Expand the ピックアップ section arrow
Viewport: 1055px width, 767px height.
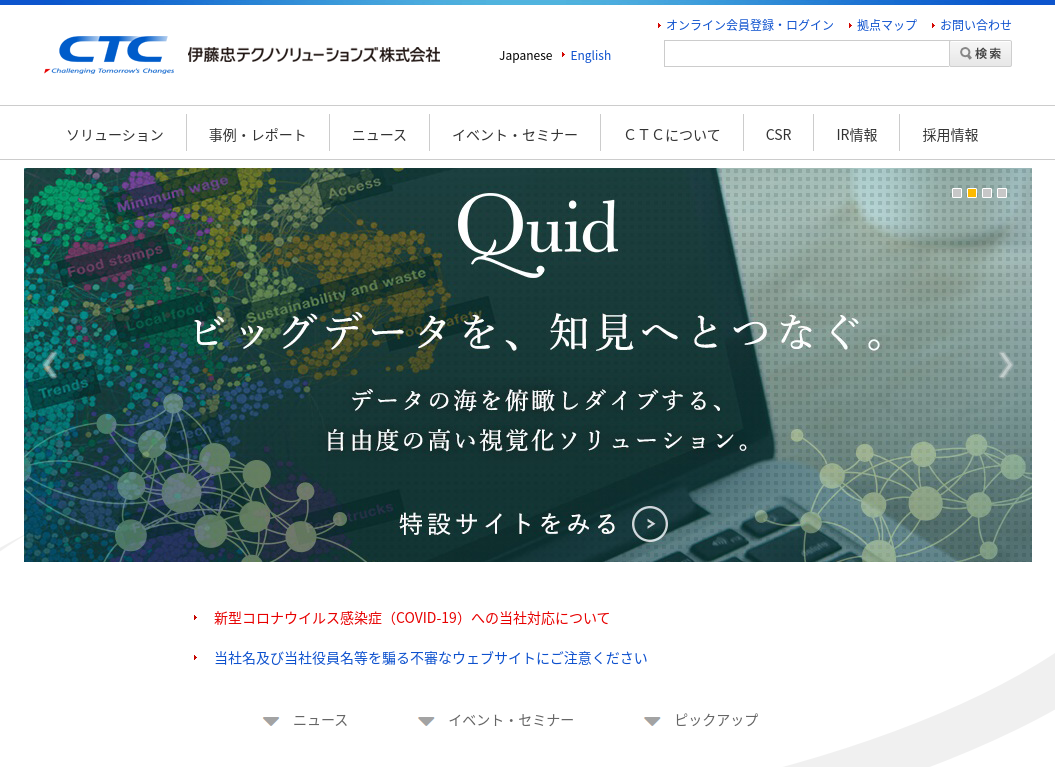point(652,721)
